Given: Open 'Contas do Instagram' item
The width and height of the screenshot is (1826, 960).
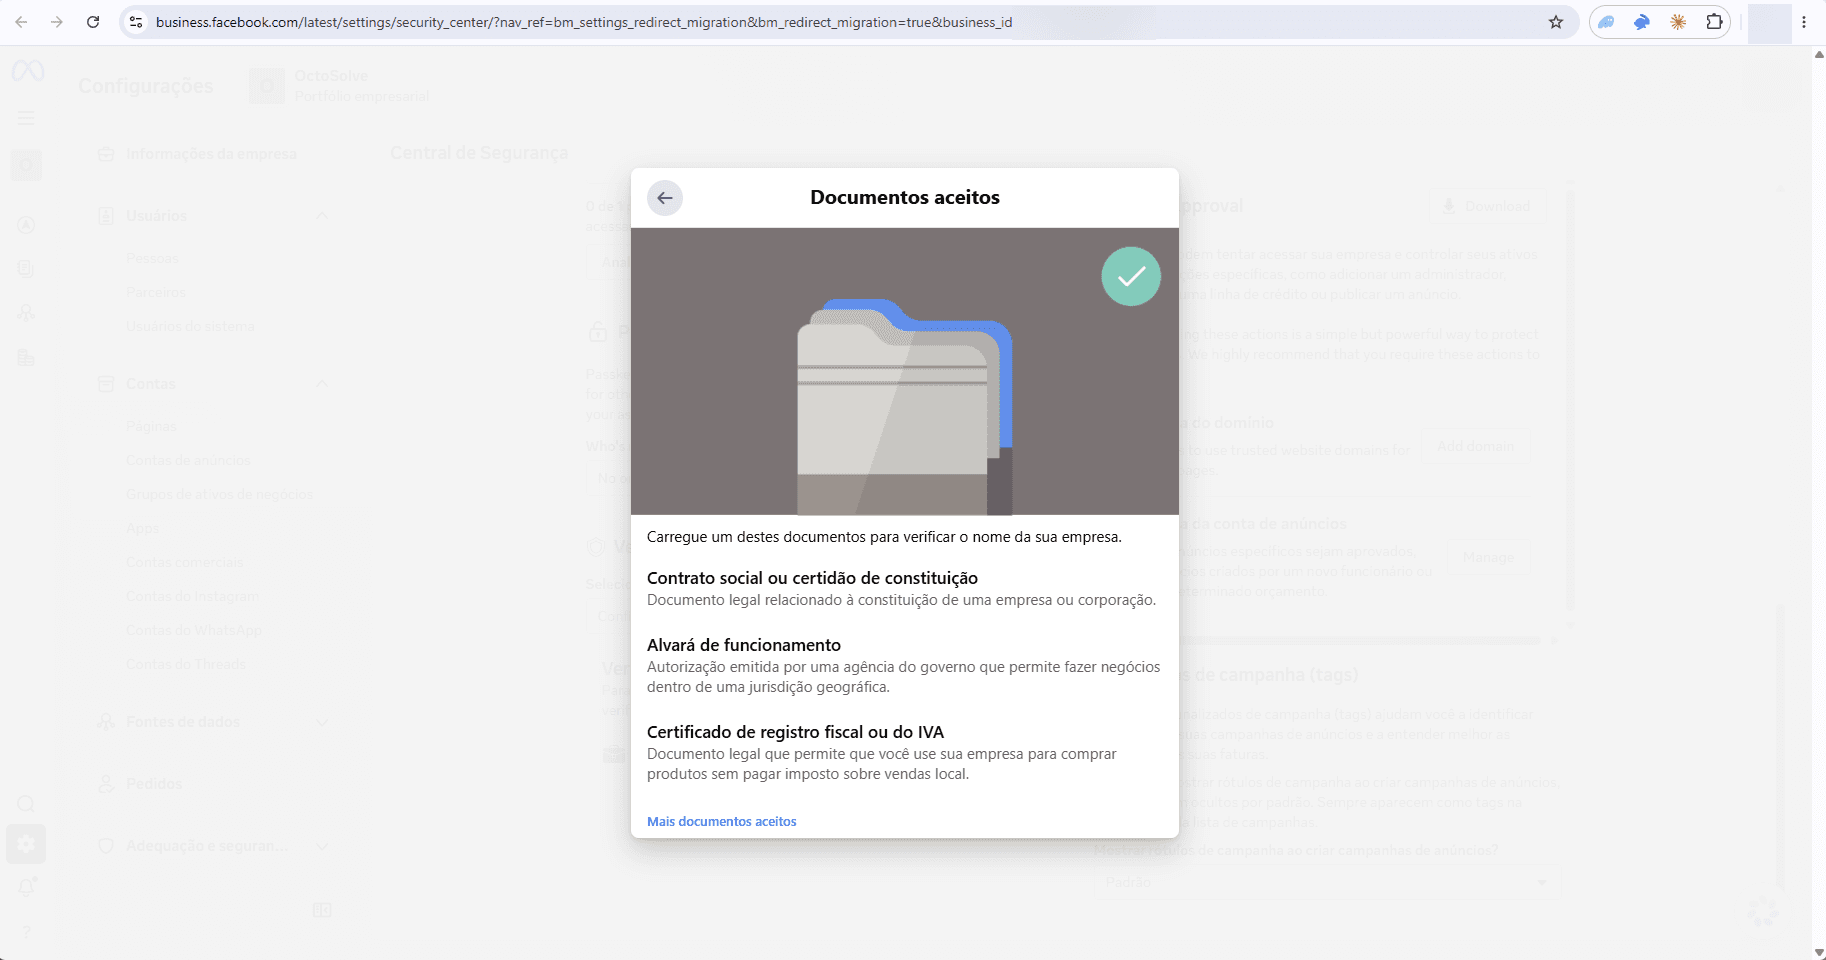Looking at the screenshot, I should tap(192, 597).
